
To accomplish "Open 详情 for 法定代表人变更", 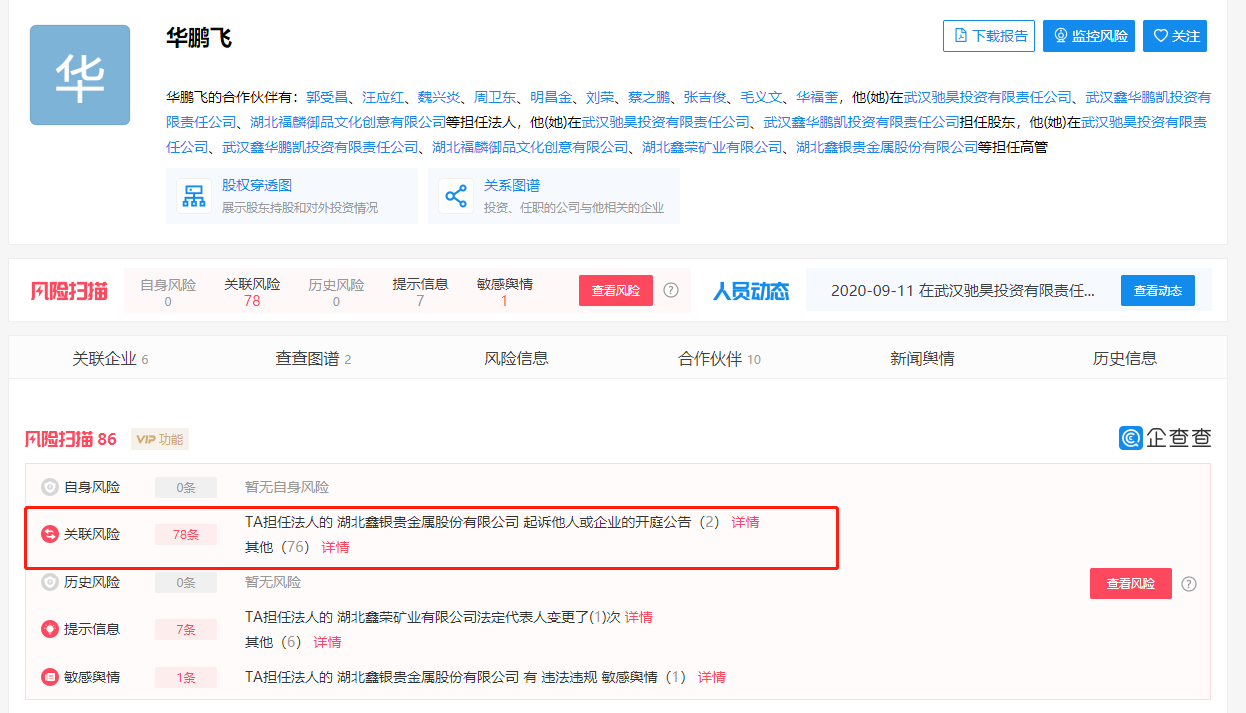I will 639,617.
